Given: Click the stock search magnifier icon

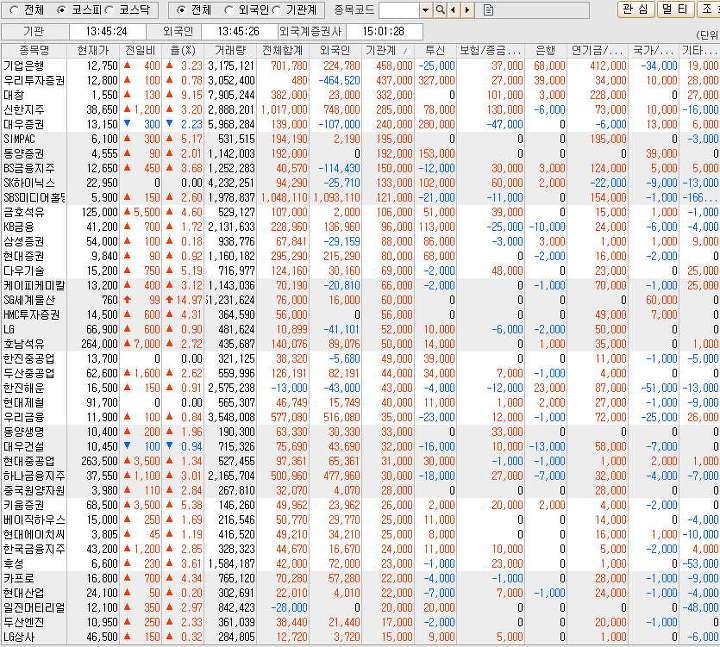Looking at the screenshot, I should [x=440, y=10].
